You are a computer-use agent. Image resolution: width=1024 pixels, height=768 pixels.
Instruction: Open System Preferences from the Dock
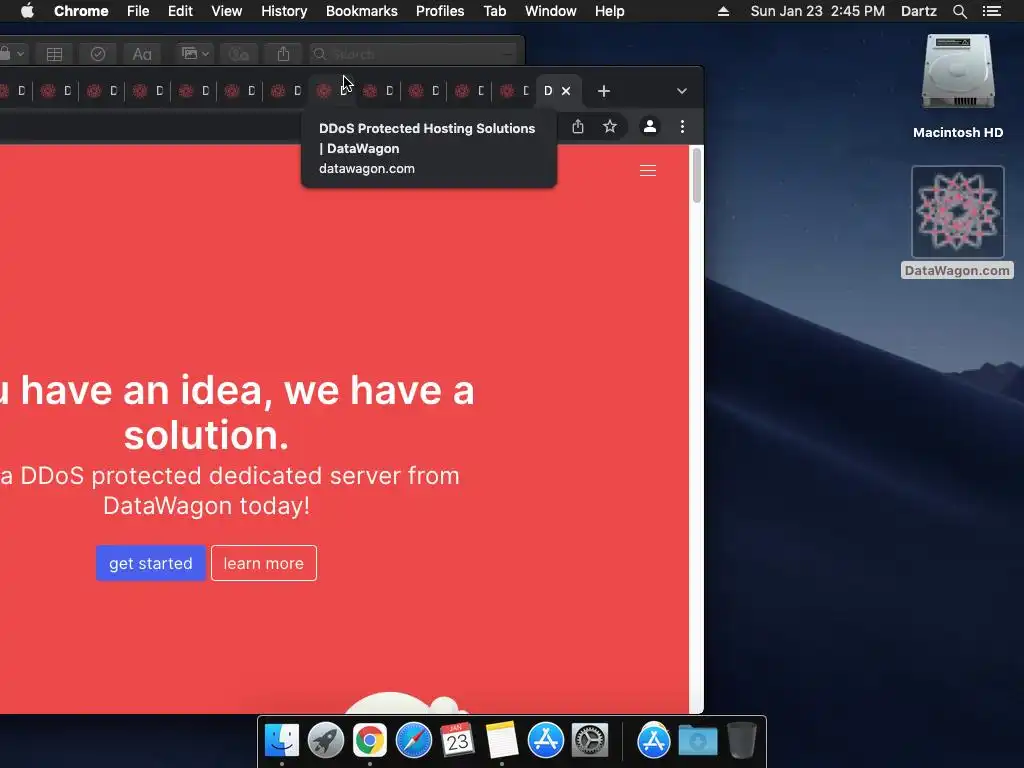point(590,741)
